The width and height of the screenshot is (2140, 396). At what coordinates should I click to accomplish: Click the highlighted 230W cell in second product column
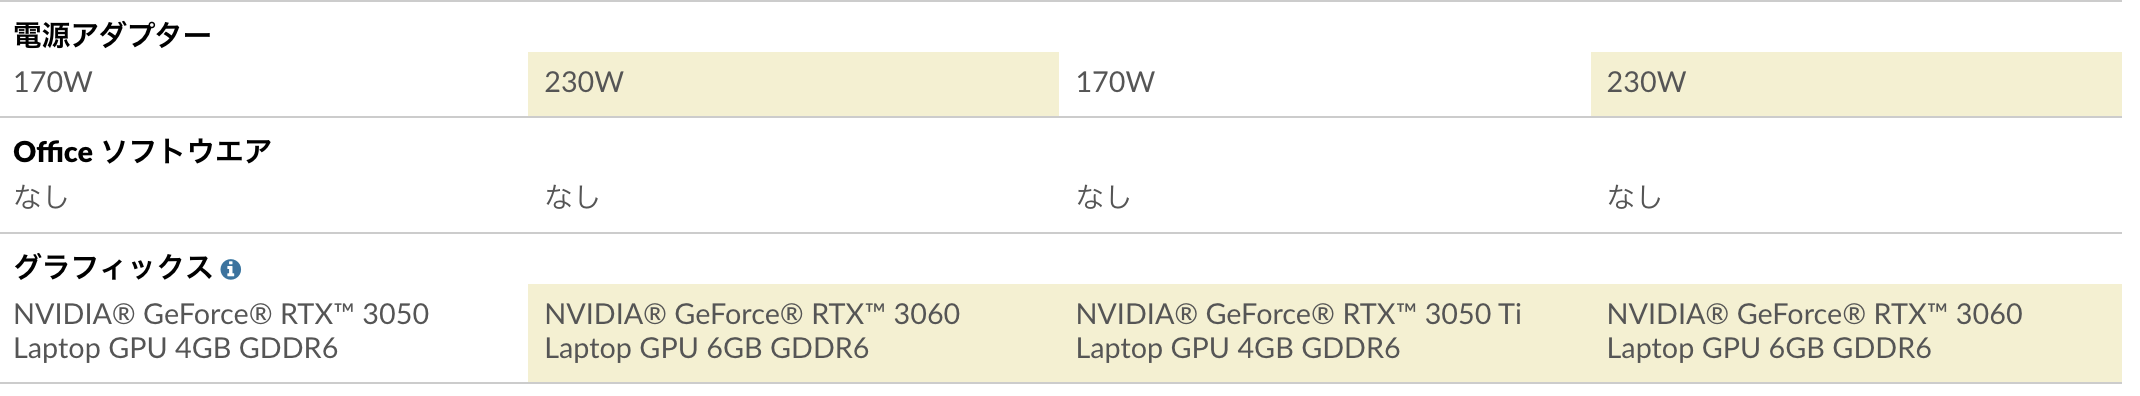point(793,84)
